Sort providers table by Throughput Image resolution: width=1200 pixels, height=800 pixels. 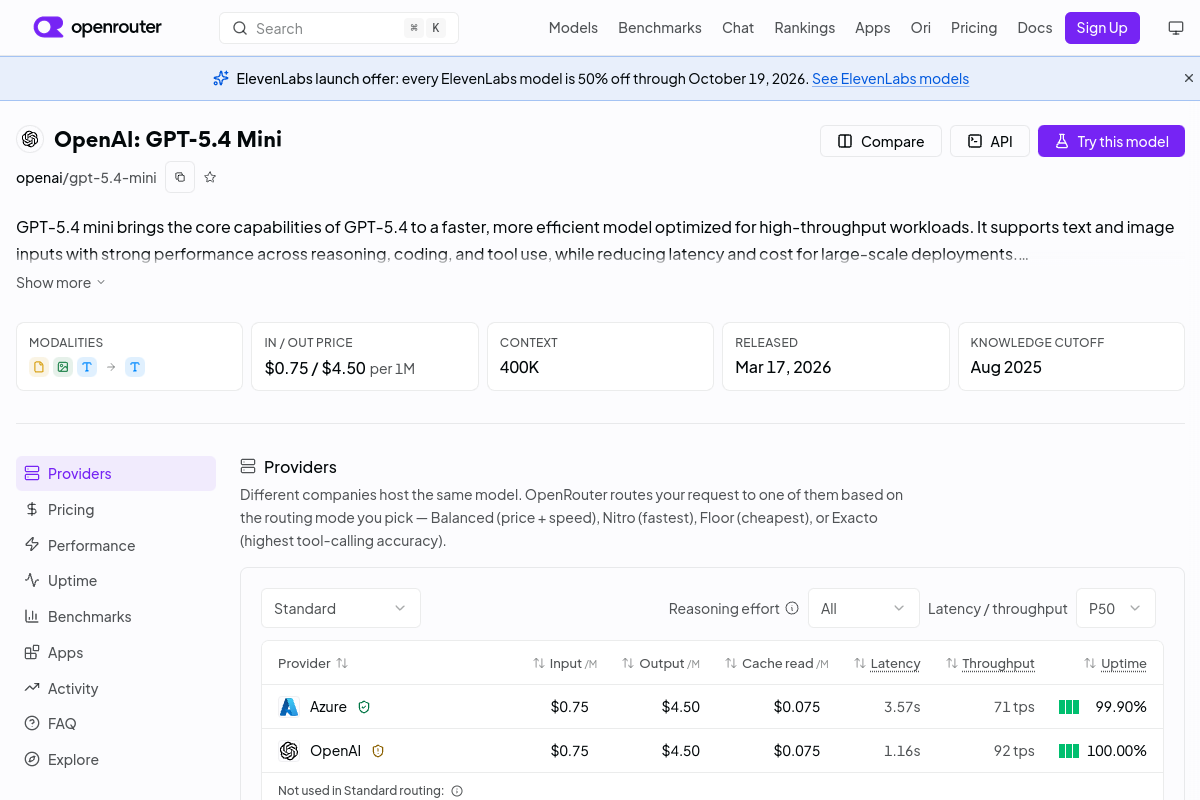click(990, 663)
